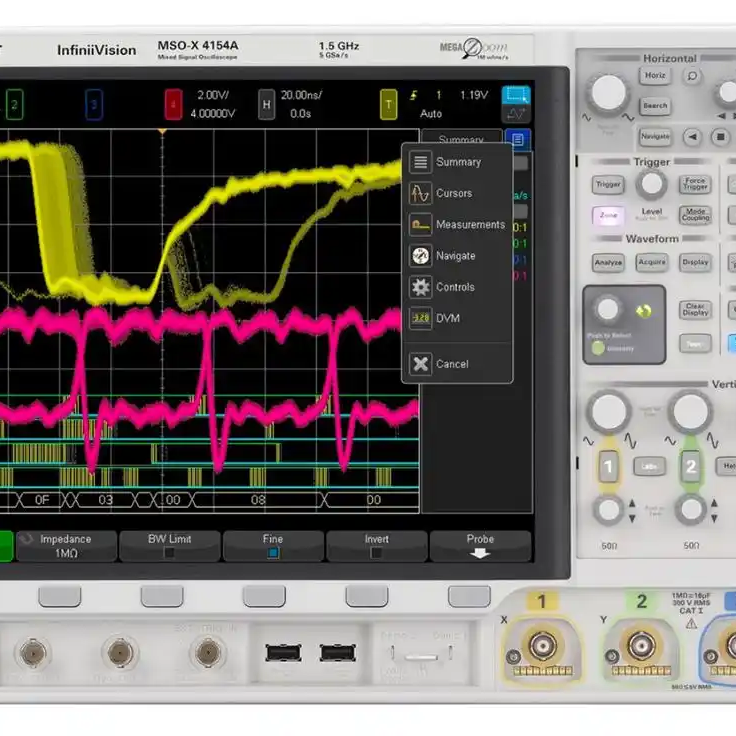Click the channel 1 BNC input connector
736x736 pixels.
pyautogui.click(x=543, y=646)
